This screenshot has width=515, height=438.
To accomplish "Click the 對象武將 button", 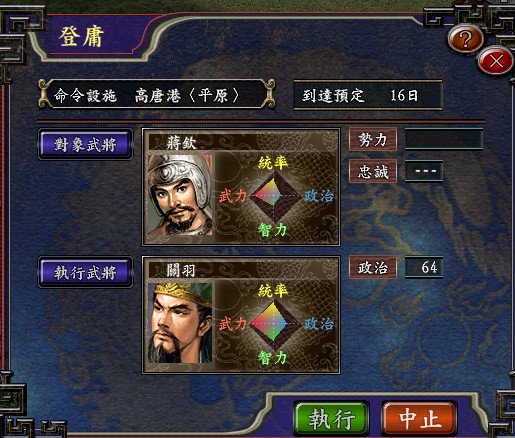I will pos(85,145).
